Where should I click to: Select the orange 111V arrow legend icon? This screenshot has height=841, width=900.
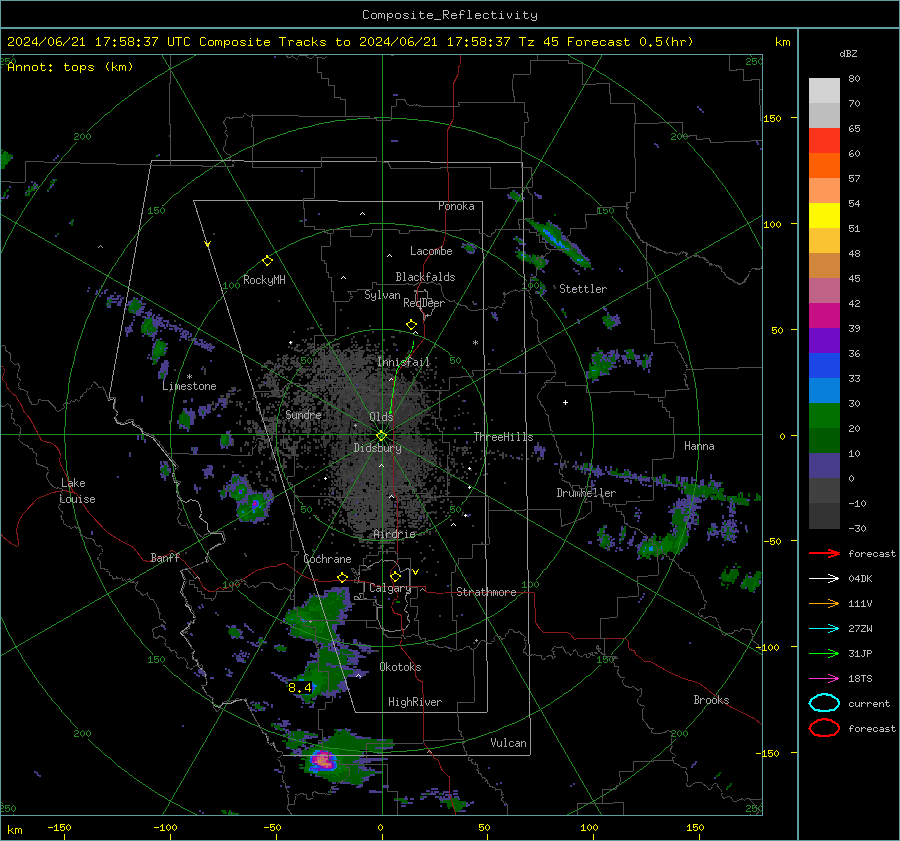[824, 603]
